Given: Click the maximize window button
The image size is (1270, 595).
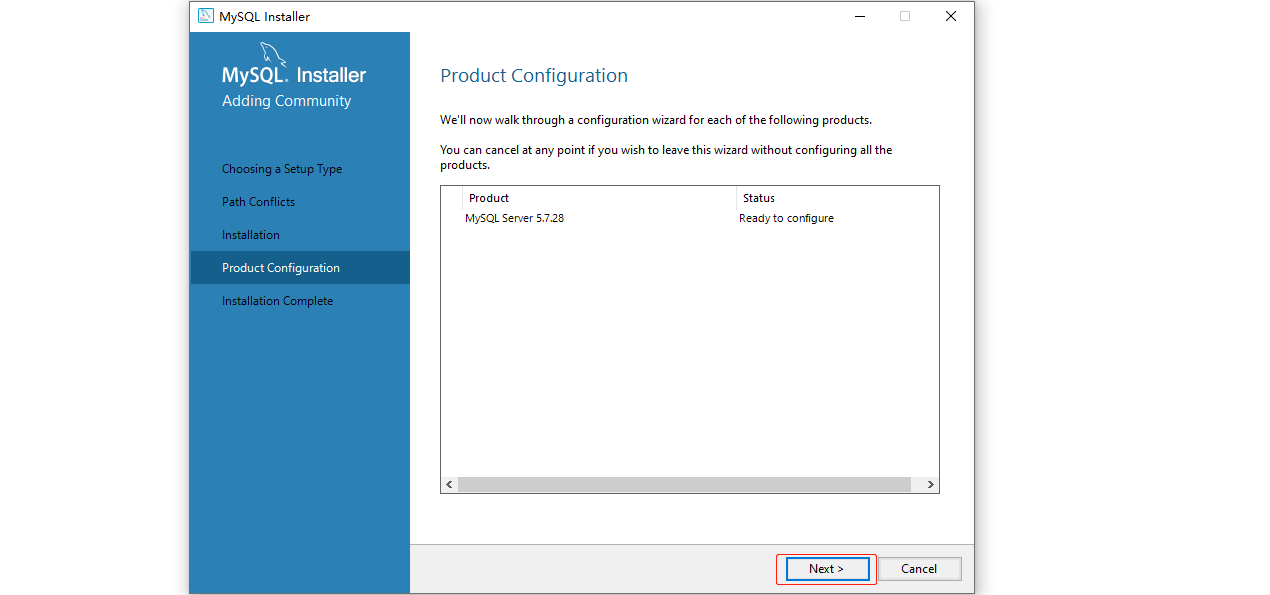Looking at the screenshot, I should [905, 16].
